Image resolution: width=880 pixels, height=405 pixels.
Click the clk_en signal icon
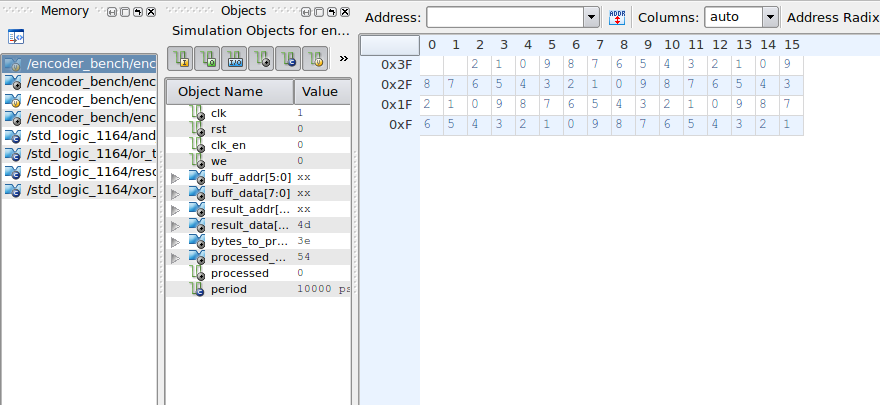pos(197,145)
